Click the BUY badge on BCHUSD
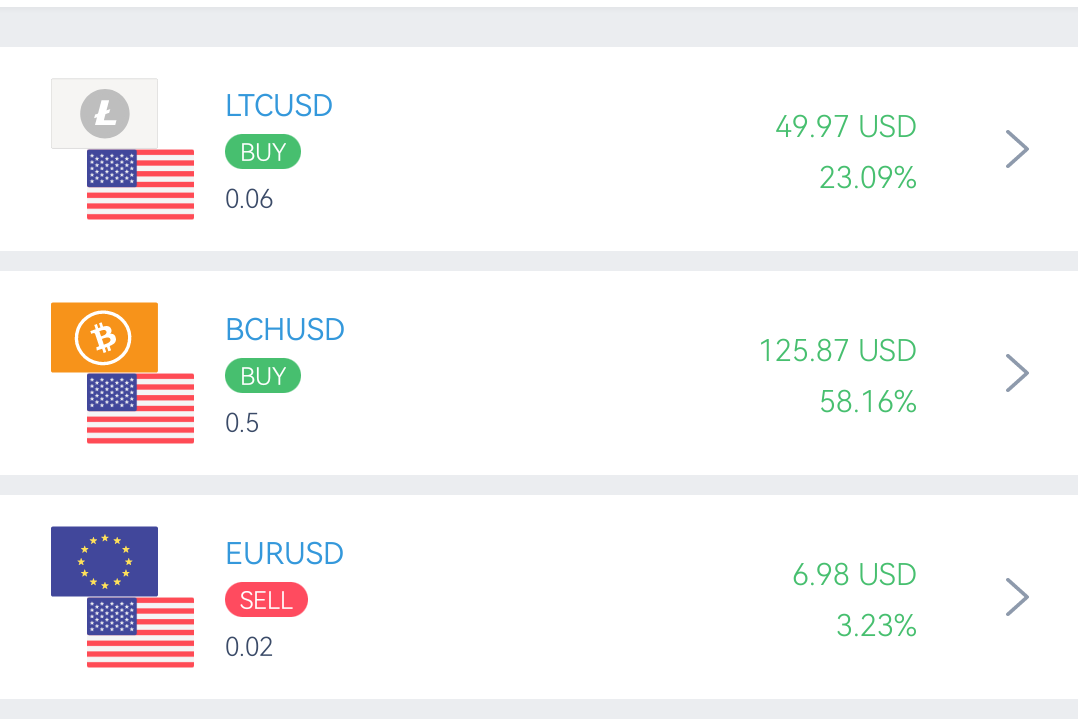1078x726 pixels. click(263, 376)
